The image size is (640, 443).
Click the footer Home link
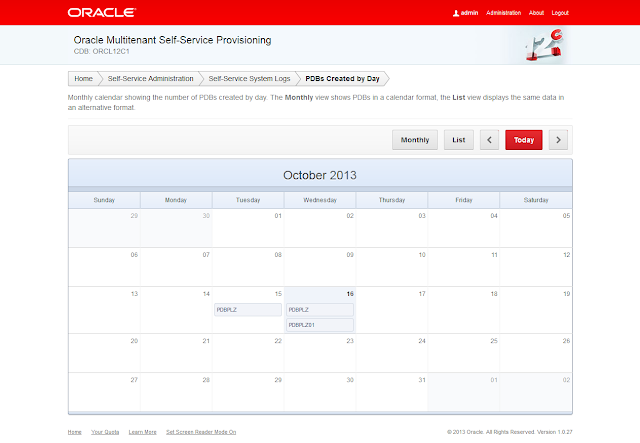(x=75, y=432)
